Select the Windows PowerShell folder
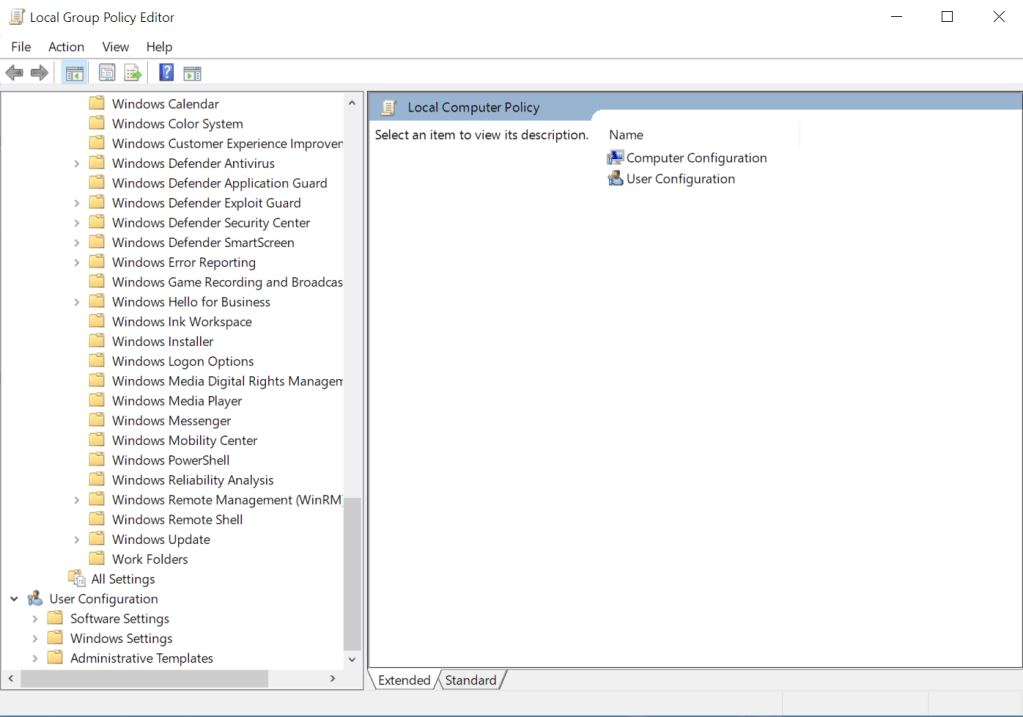The width and height of the screenshot is (1023, 717). pyautogui.click(x=170, y=461)
